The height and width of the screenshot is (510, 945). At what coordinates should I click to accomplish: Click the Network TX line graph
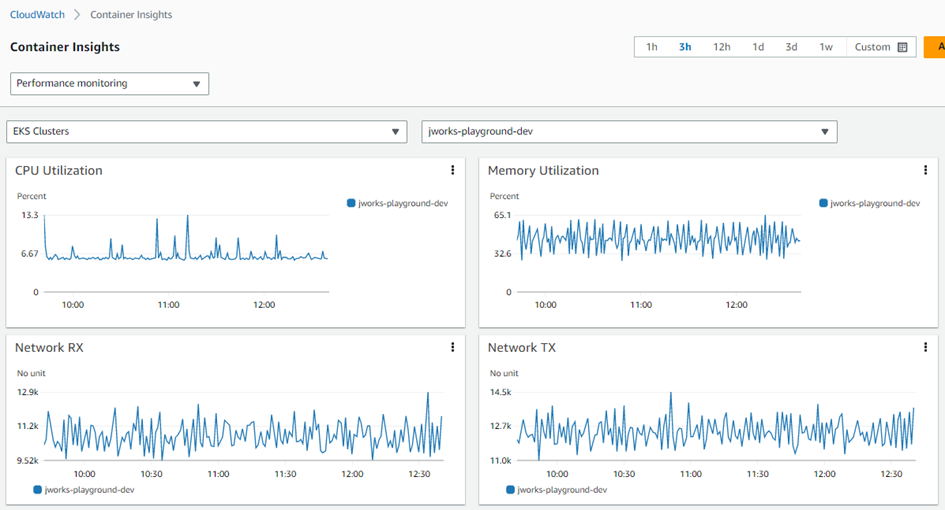715,426
